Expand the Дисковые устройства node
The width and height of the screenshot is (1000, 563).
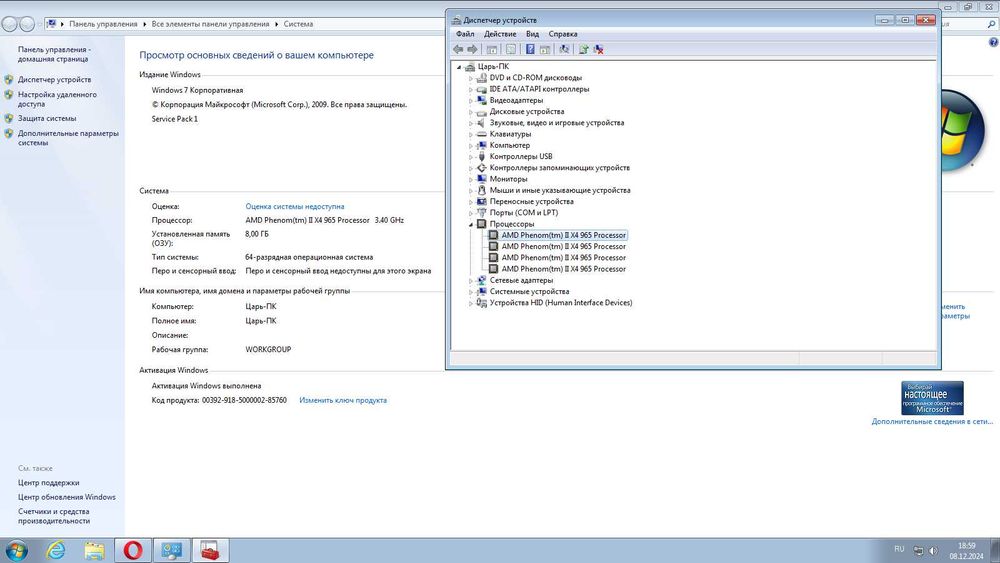tap(471, 112)
